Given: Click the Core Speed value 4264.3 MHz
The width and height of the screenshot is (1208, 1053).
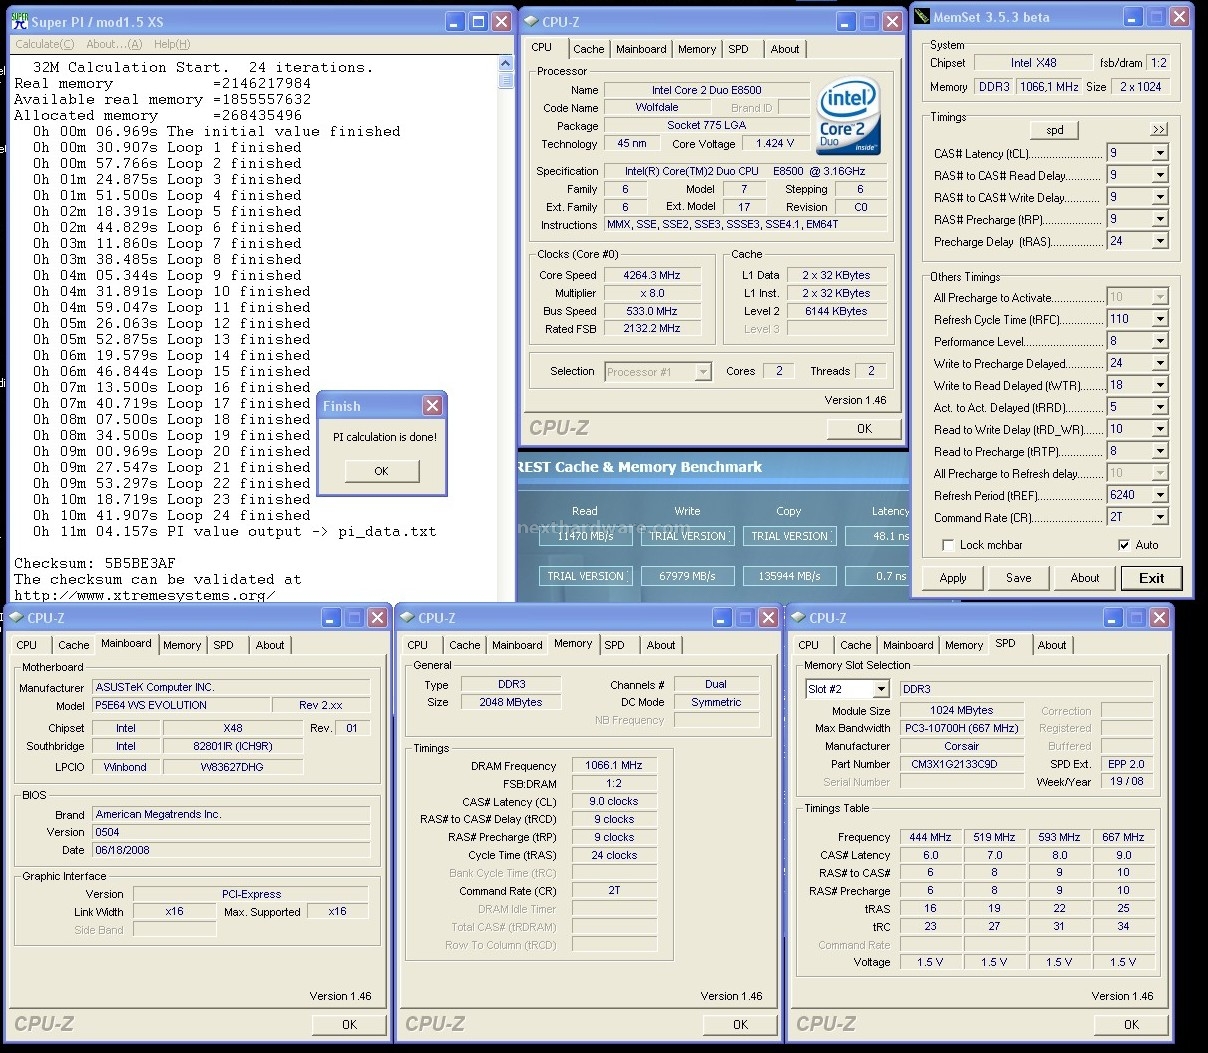Looking at the screenshot, I should point(652,275).
